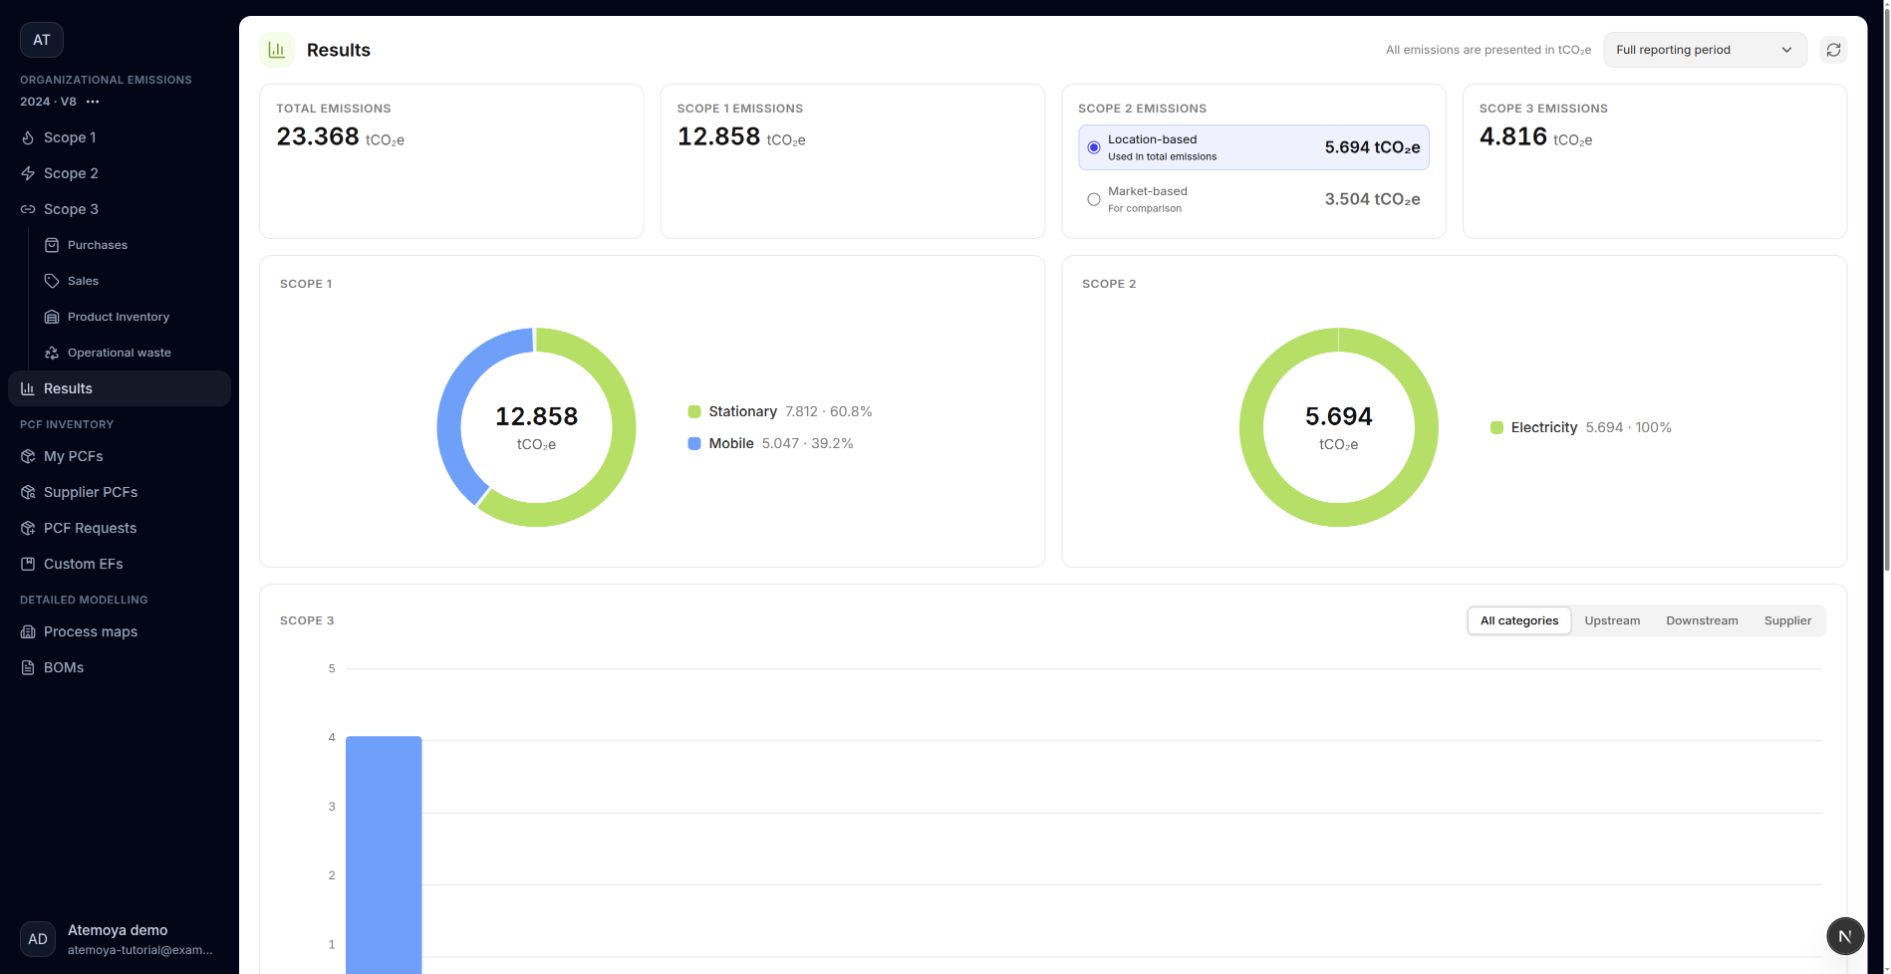
Task: Select the Location-based radio button
Action: point(1094,148)
